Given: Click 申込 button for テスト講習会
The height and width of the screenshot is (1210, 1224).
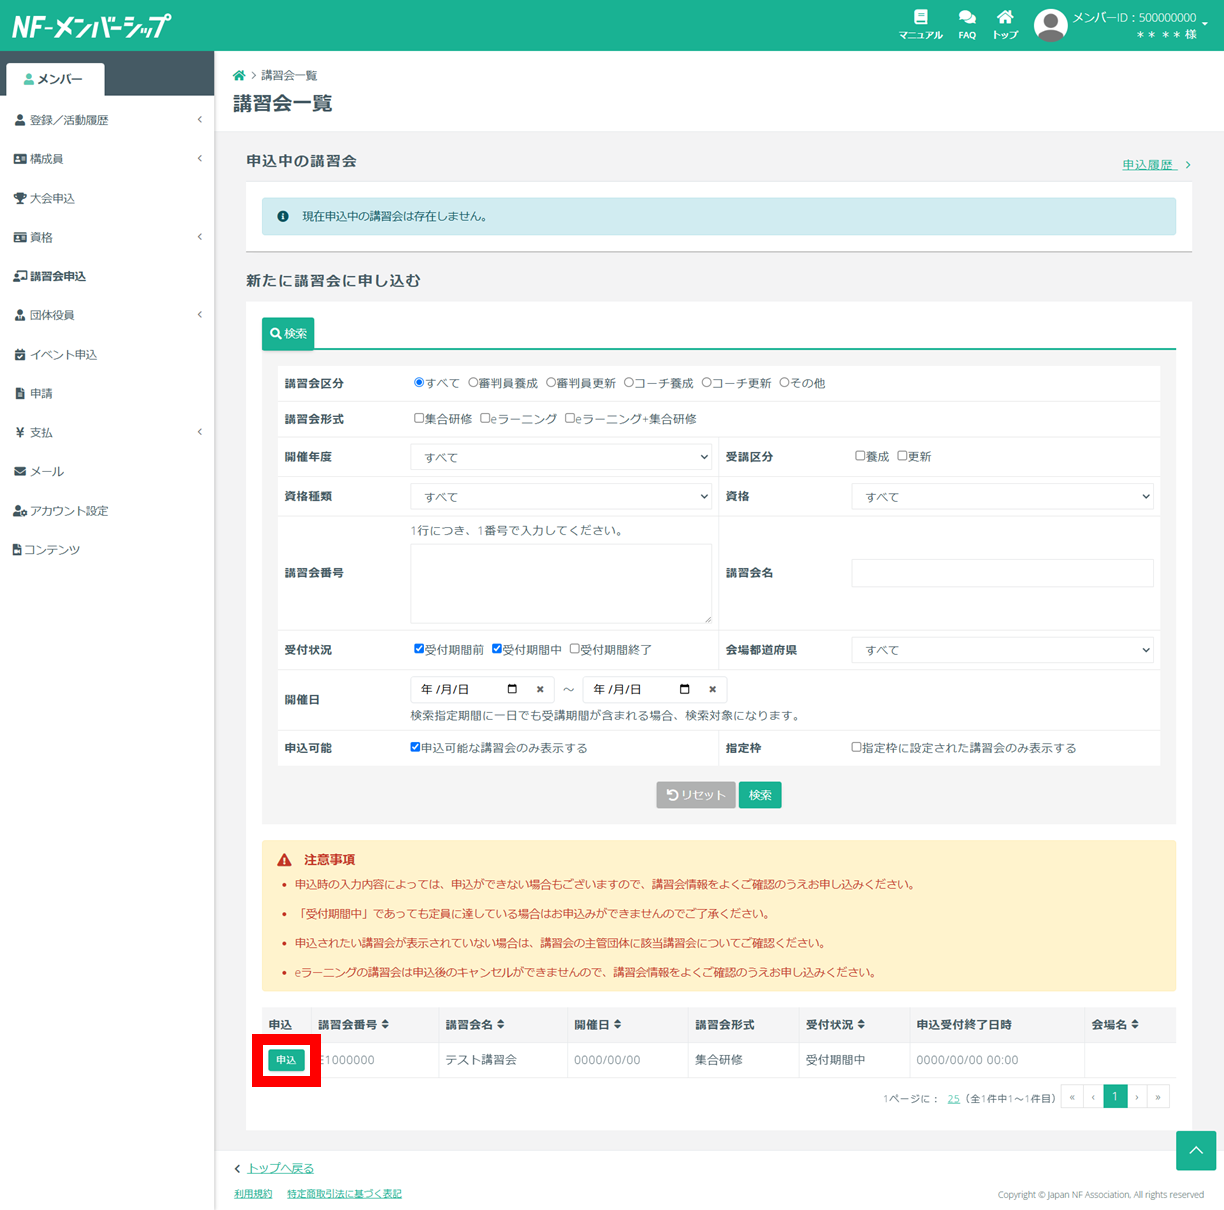Looking at the screenshot, I should [286, 1060].
